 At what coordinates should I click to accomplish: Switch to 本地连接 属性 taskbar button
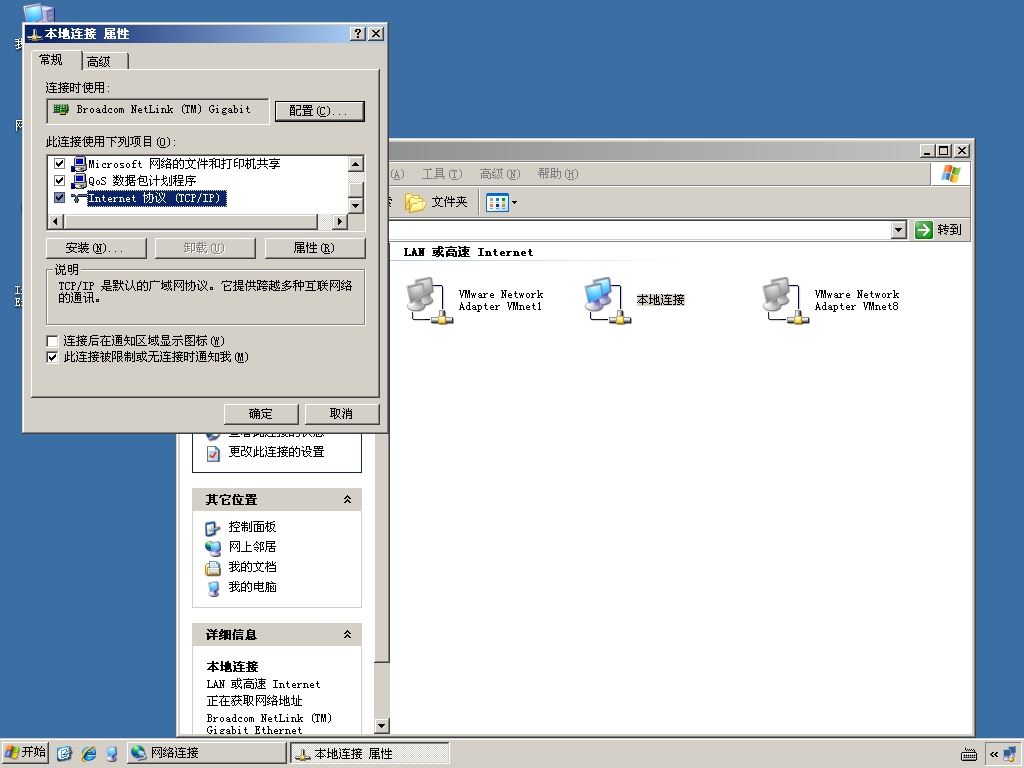click(370, 754)
